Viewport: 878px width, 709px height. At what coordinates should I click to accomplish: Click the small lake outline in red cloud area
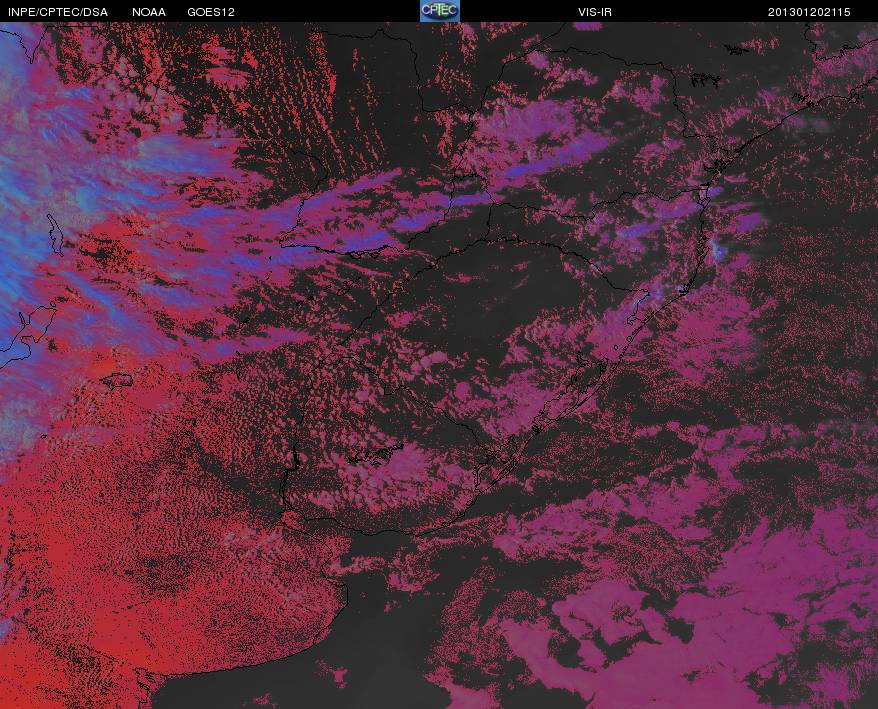tap(118, 380)
